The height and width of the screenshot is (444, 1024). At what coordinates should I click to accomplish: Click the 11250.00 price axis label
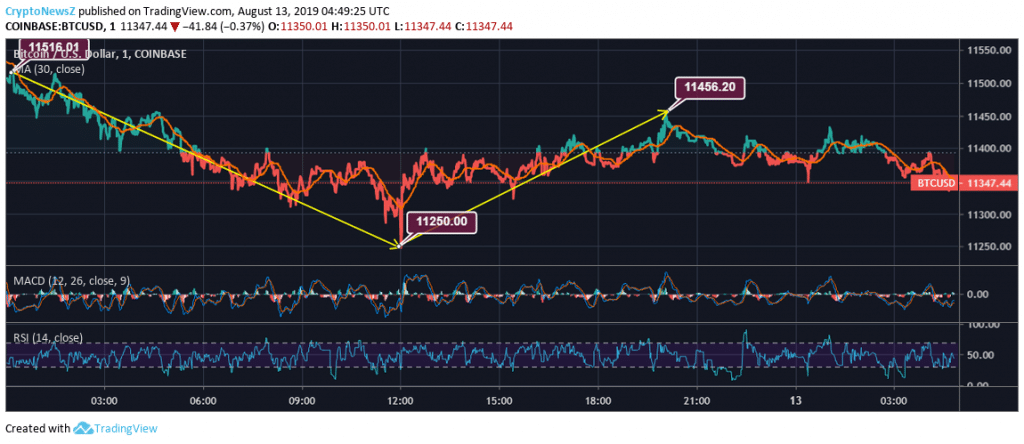point(990,247)
